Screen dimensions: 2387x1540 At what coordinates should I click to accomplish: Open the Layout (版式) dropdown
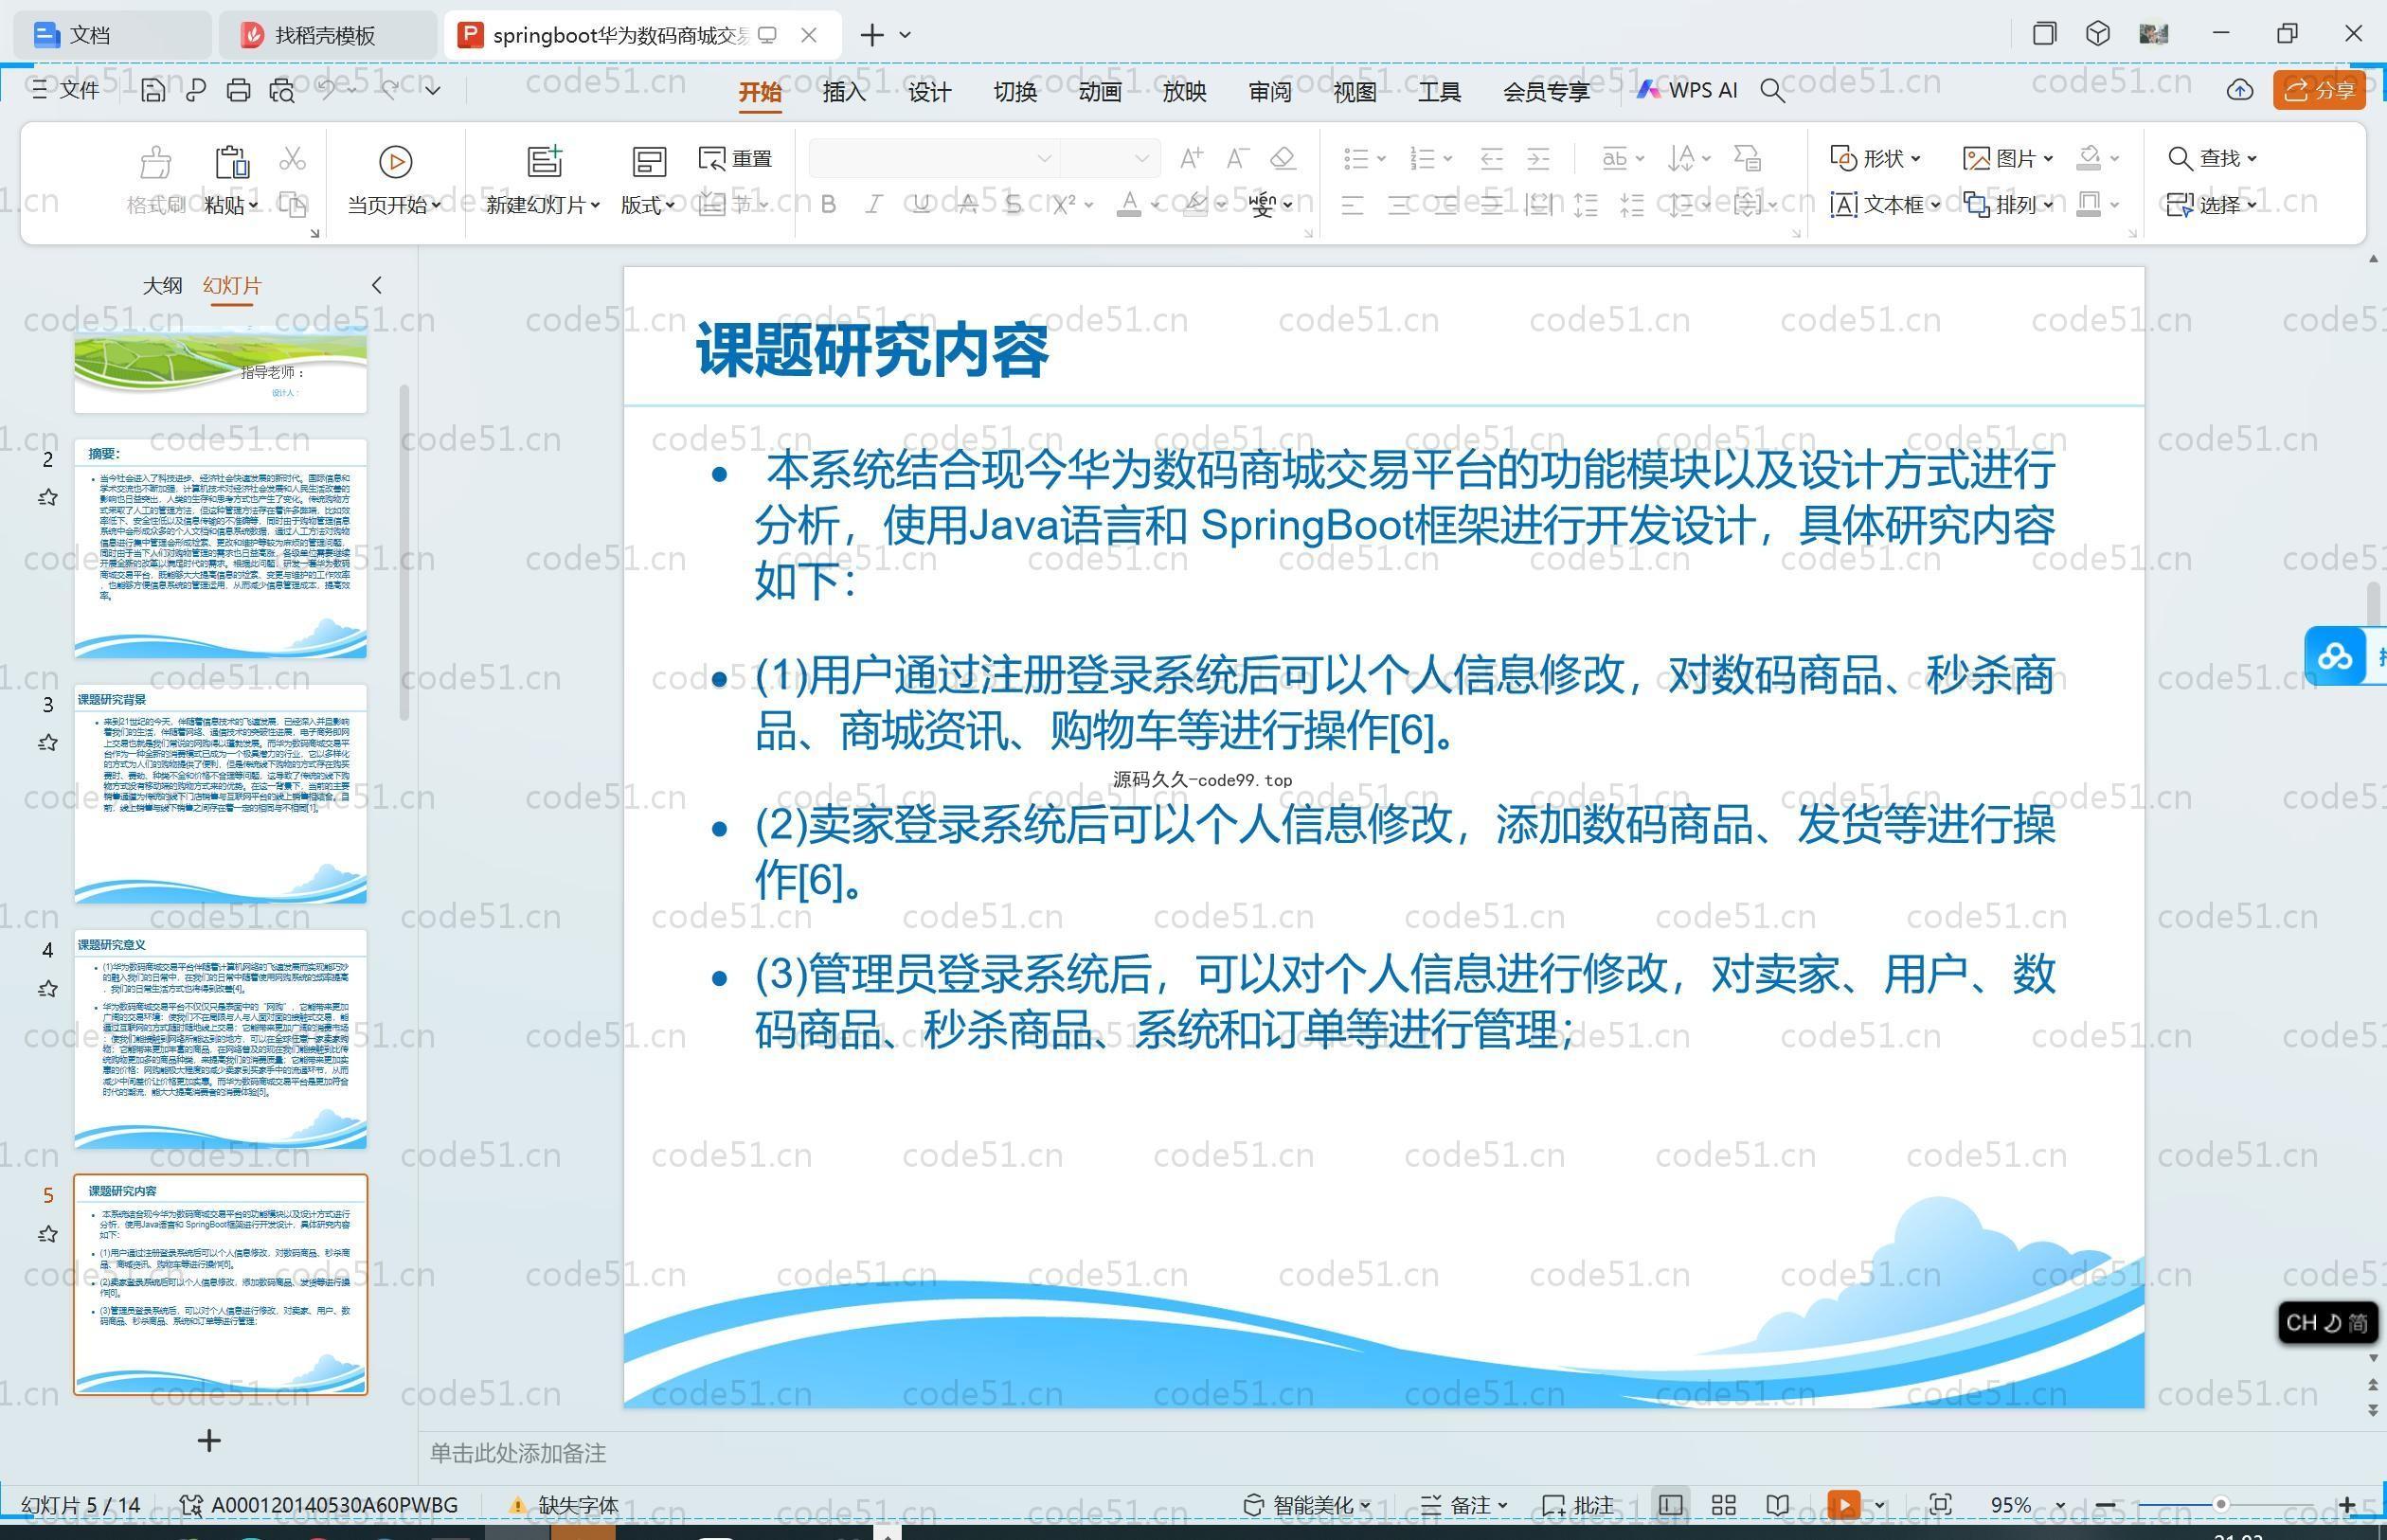click(648, 205)
